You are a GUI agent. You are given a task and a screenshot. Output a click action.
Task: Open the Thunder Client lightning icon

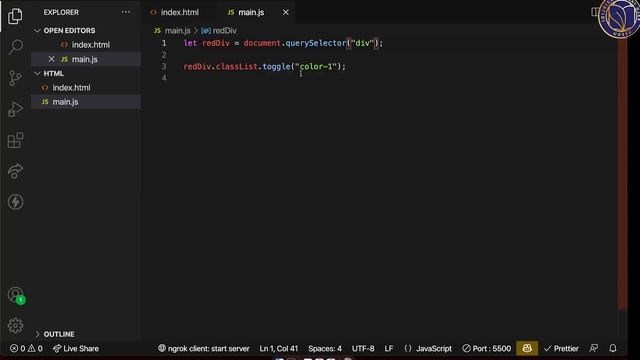point(15,202)
